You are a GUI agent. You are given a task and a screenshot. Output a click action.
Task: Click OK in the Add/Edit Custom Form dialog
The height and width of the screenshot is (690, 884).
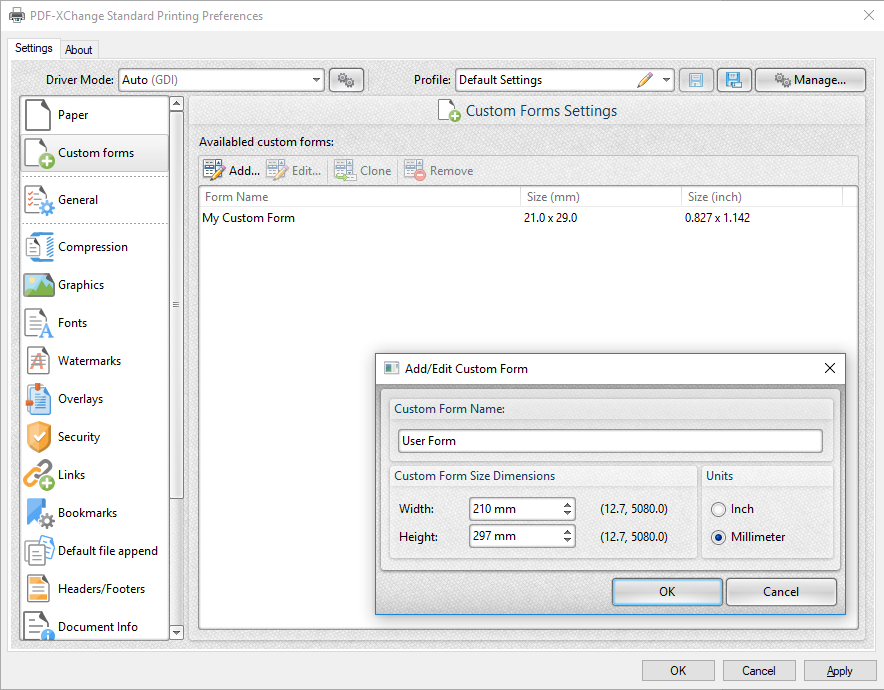[x=667, y=591]
